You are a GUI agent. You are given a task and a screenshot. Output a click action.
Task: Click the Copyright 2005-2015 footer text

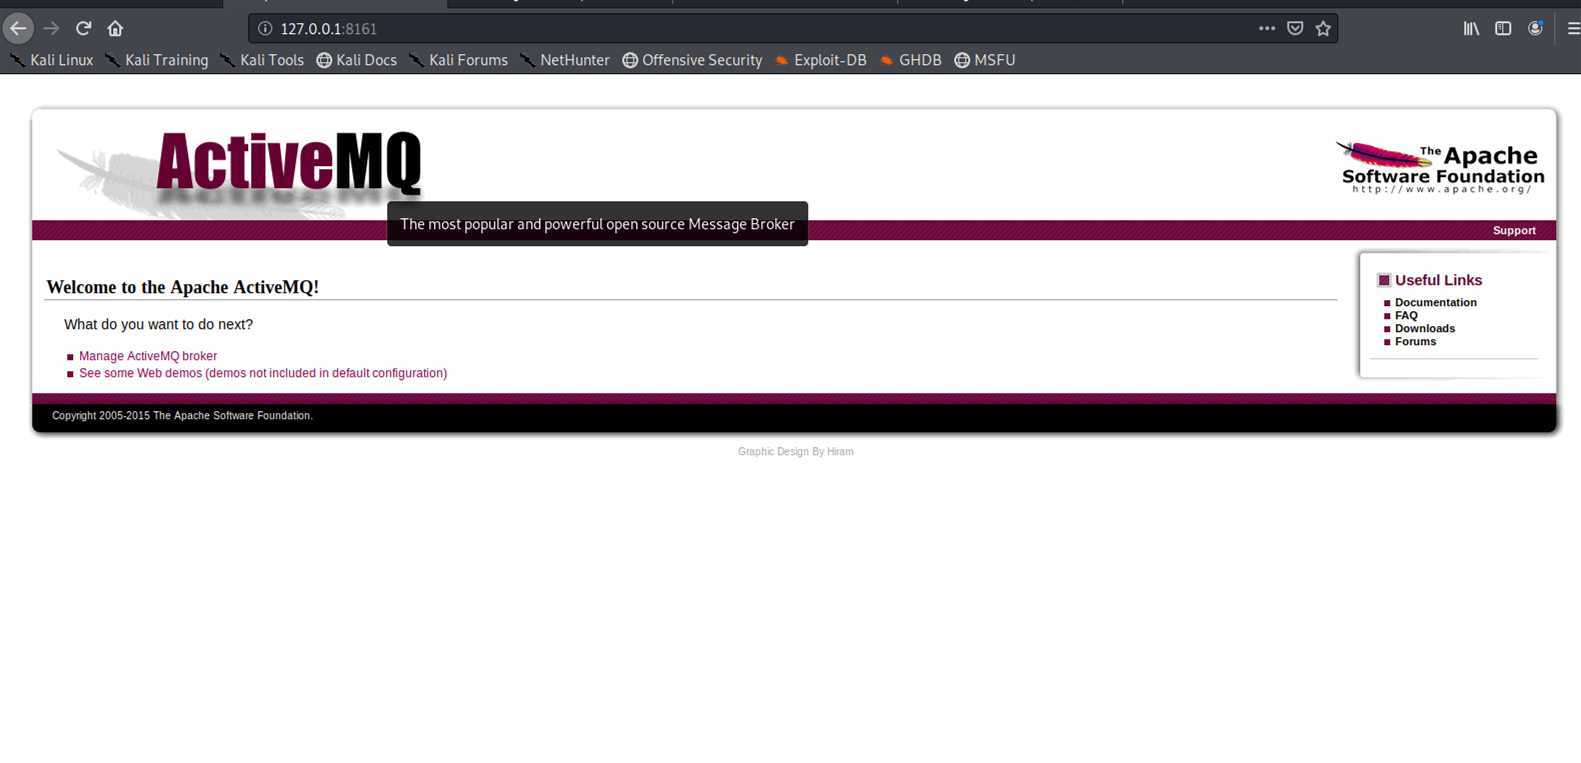[x=182, y=416]
